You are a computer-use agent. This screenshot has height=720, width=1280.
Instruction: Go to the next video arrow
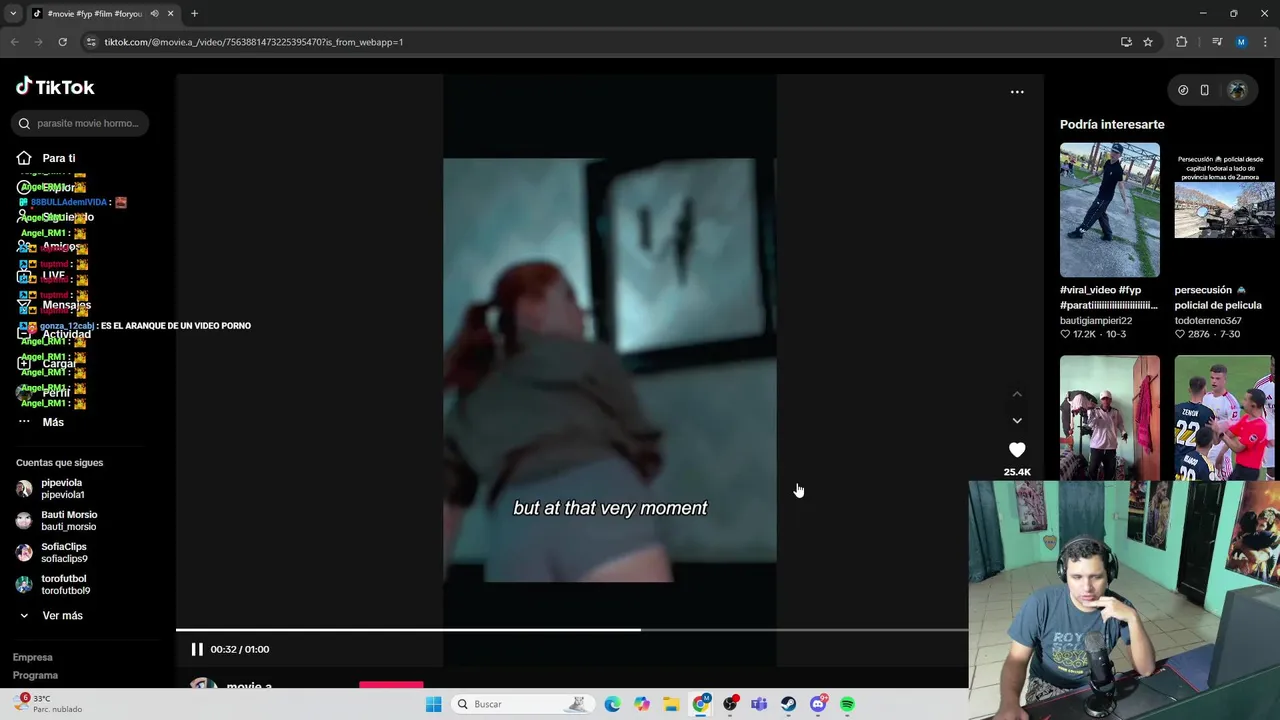[x=1017, y=421]
